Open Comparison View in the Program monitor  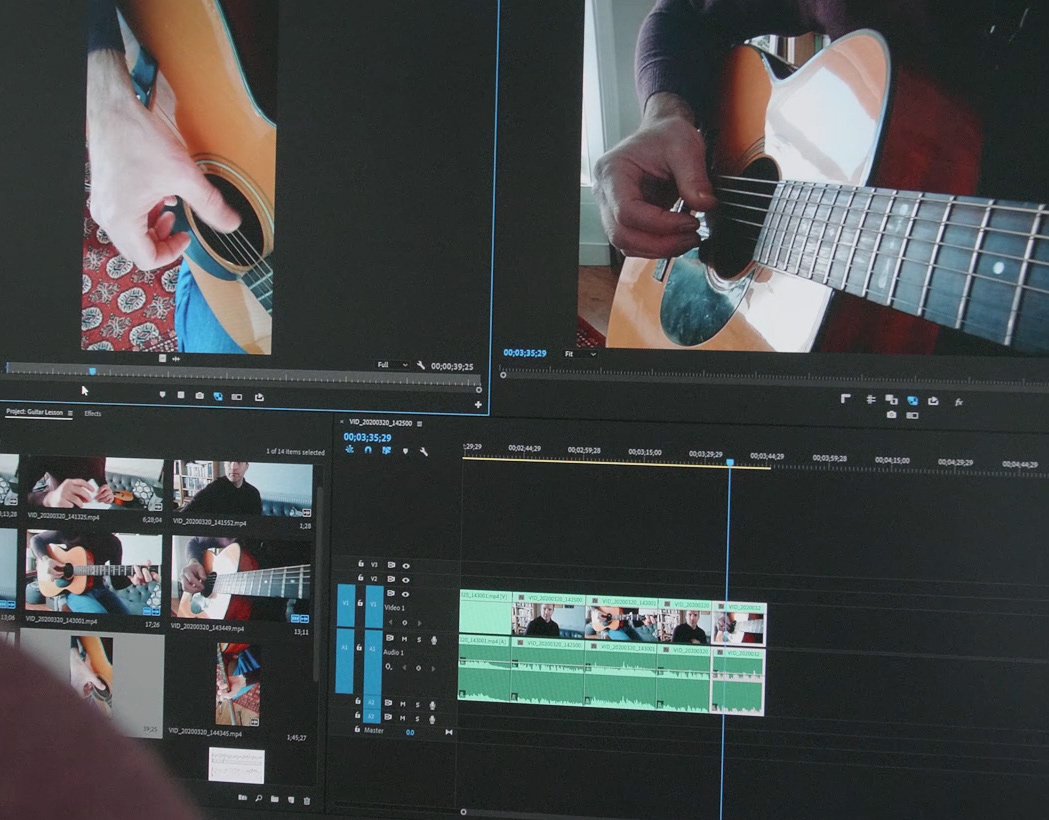click(912, 415)
